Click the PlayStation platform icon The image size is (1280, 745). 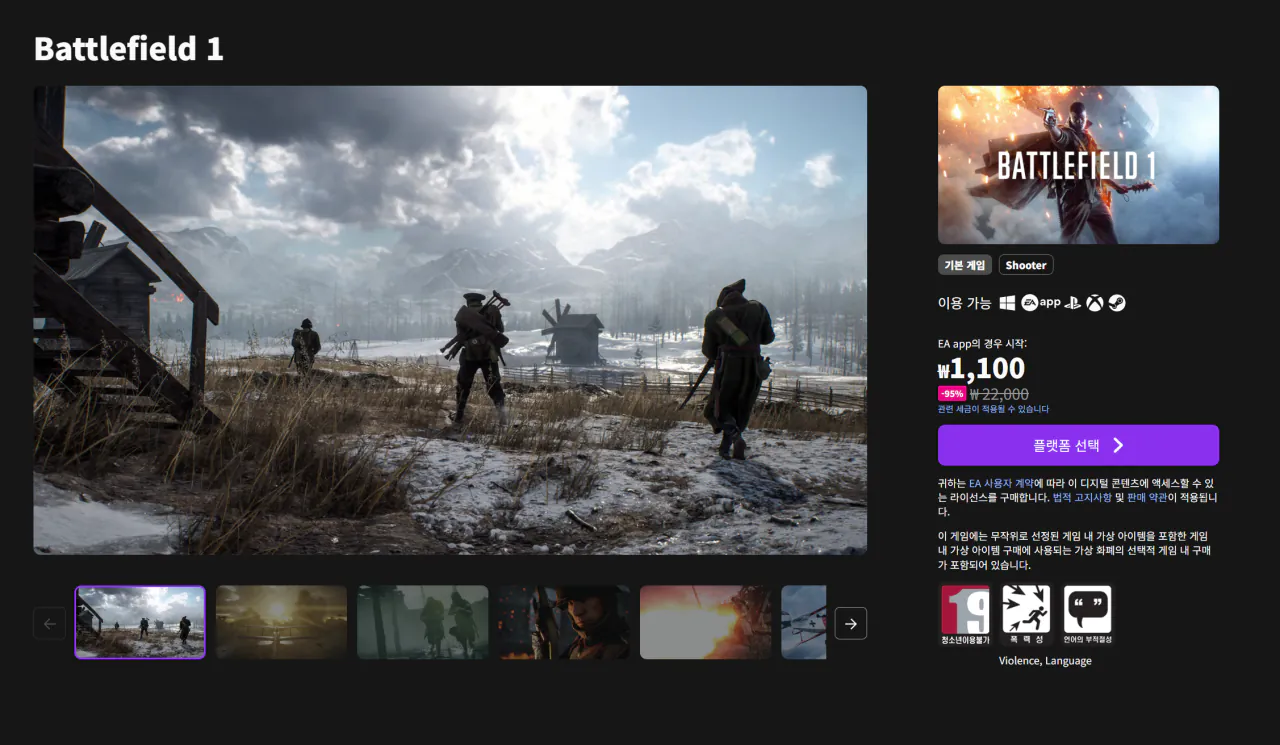pyautogui.click(x=1073, y=302)
